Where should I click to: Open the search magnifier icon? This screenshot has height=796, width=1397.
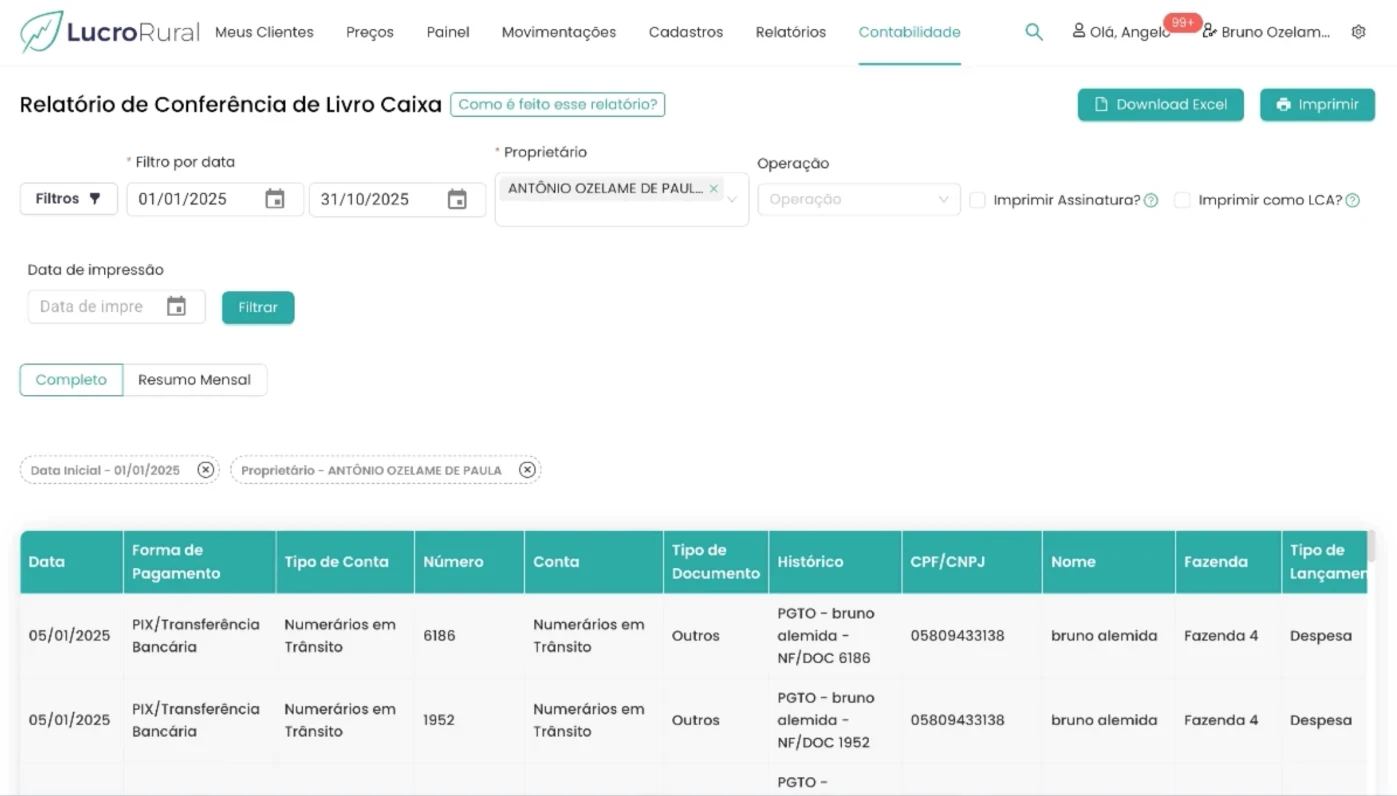(1034, 31)
